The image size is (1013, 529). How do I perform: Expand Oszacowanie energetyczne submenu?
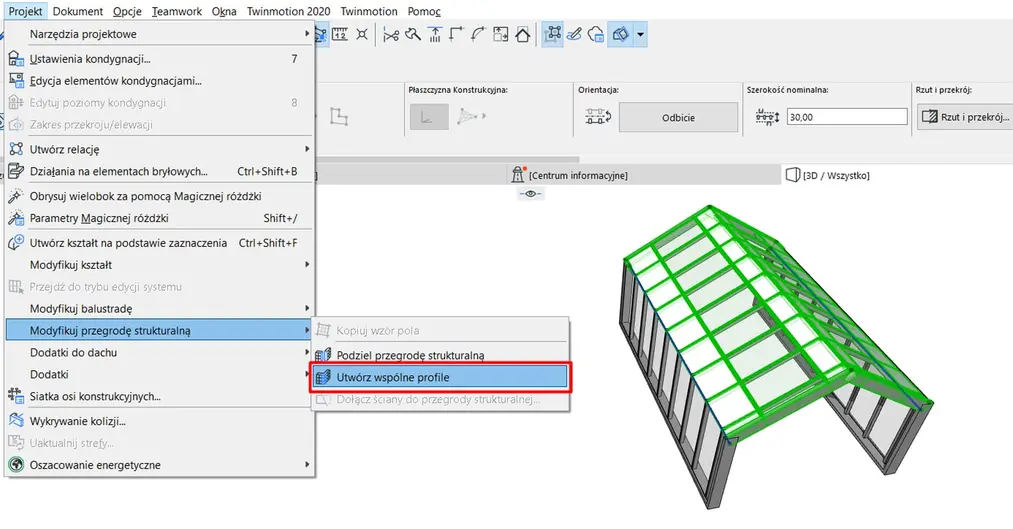click(x=160, y=465)
